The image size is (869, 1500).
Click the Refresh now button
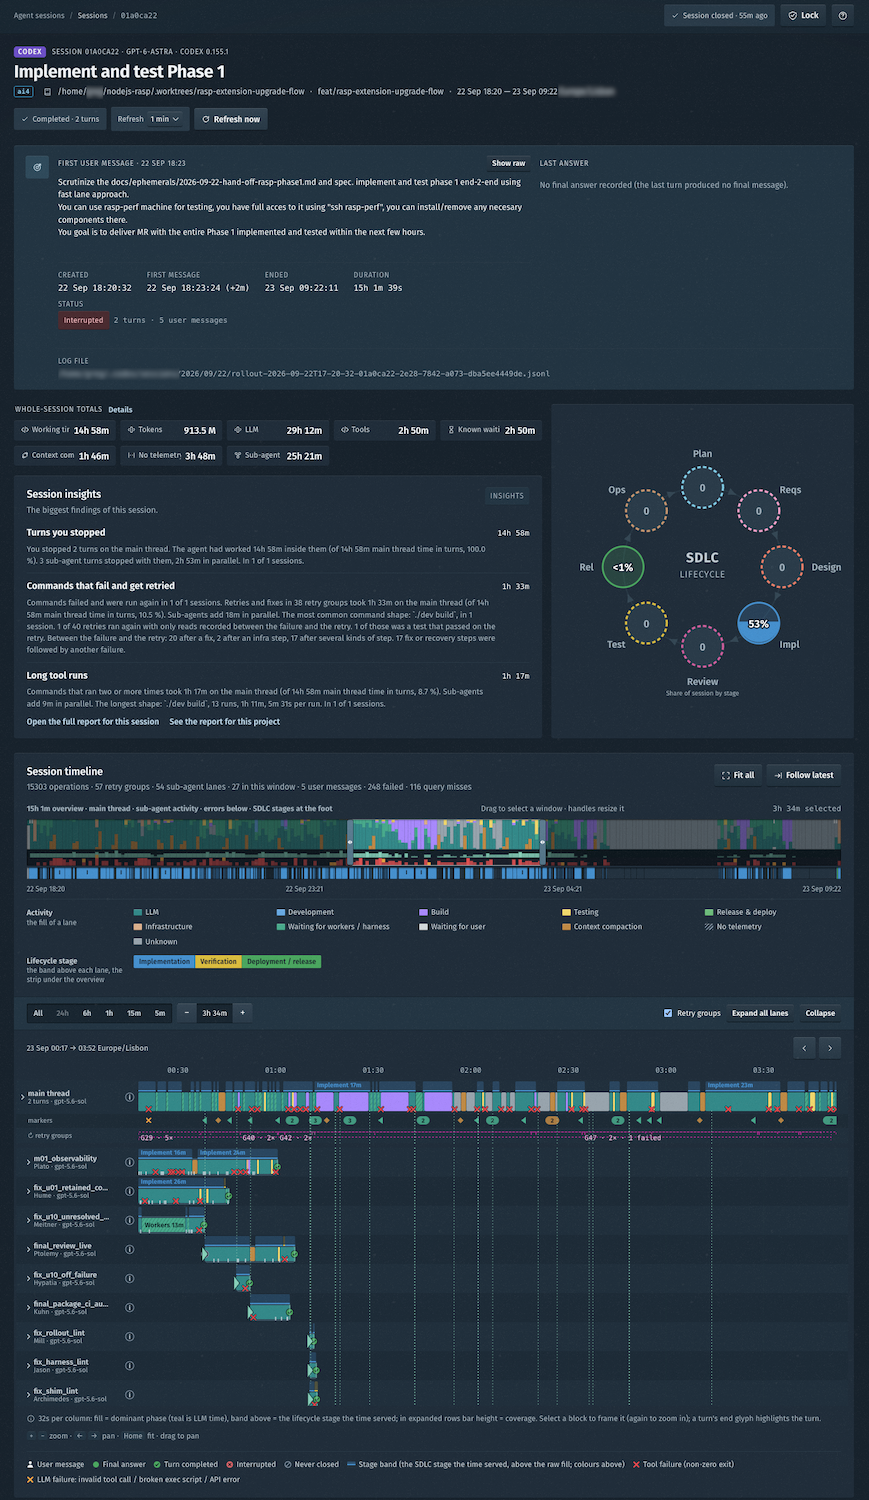click(231, 119)
